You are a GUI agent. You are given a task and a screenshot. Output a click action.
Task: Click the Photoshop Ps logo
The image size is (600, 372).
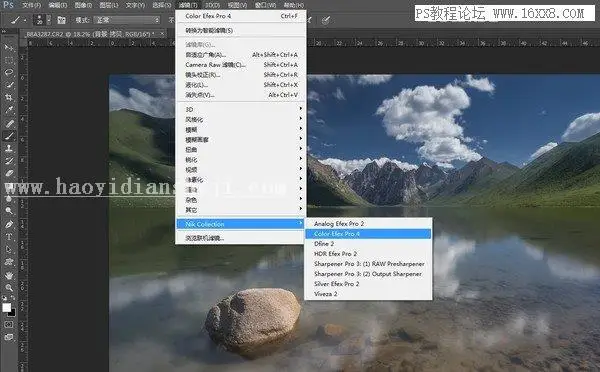coord(8,5)
